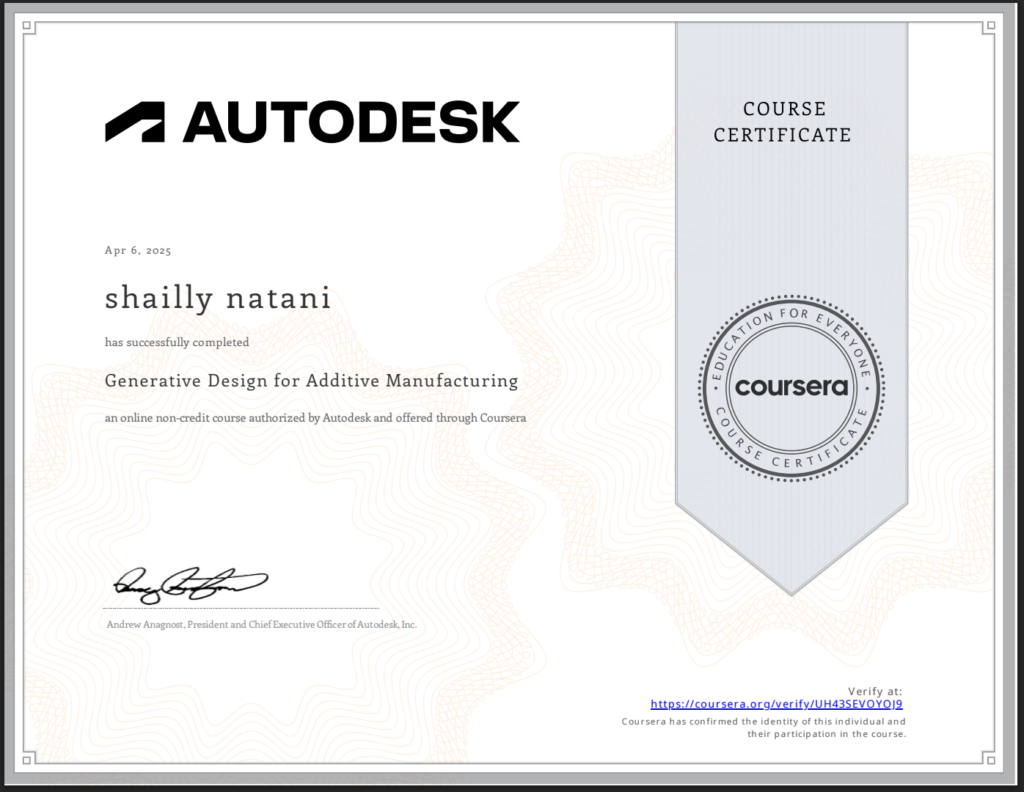
Task: Click the Coursera identity confirmation note
Action: click(x=763, y=727)
